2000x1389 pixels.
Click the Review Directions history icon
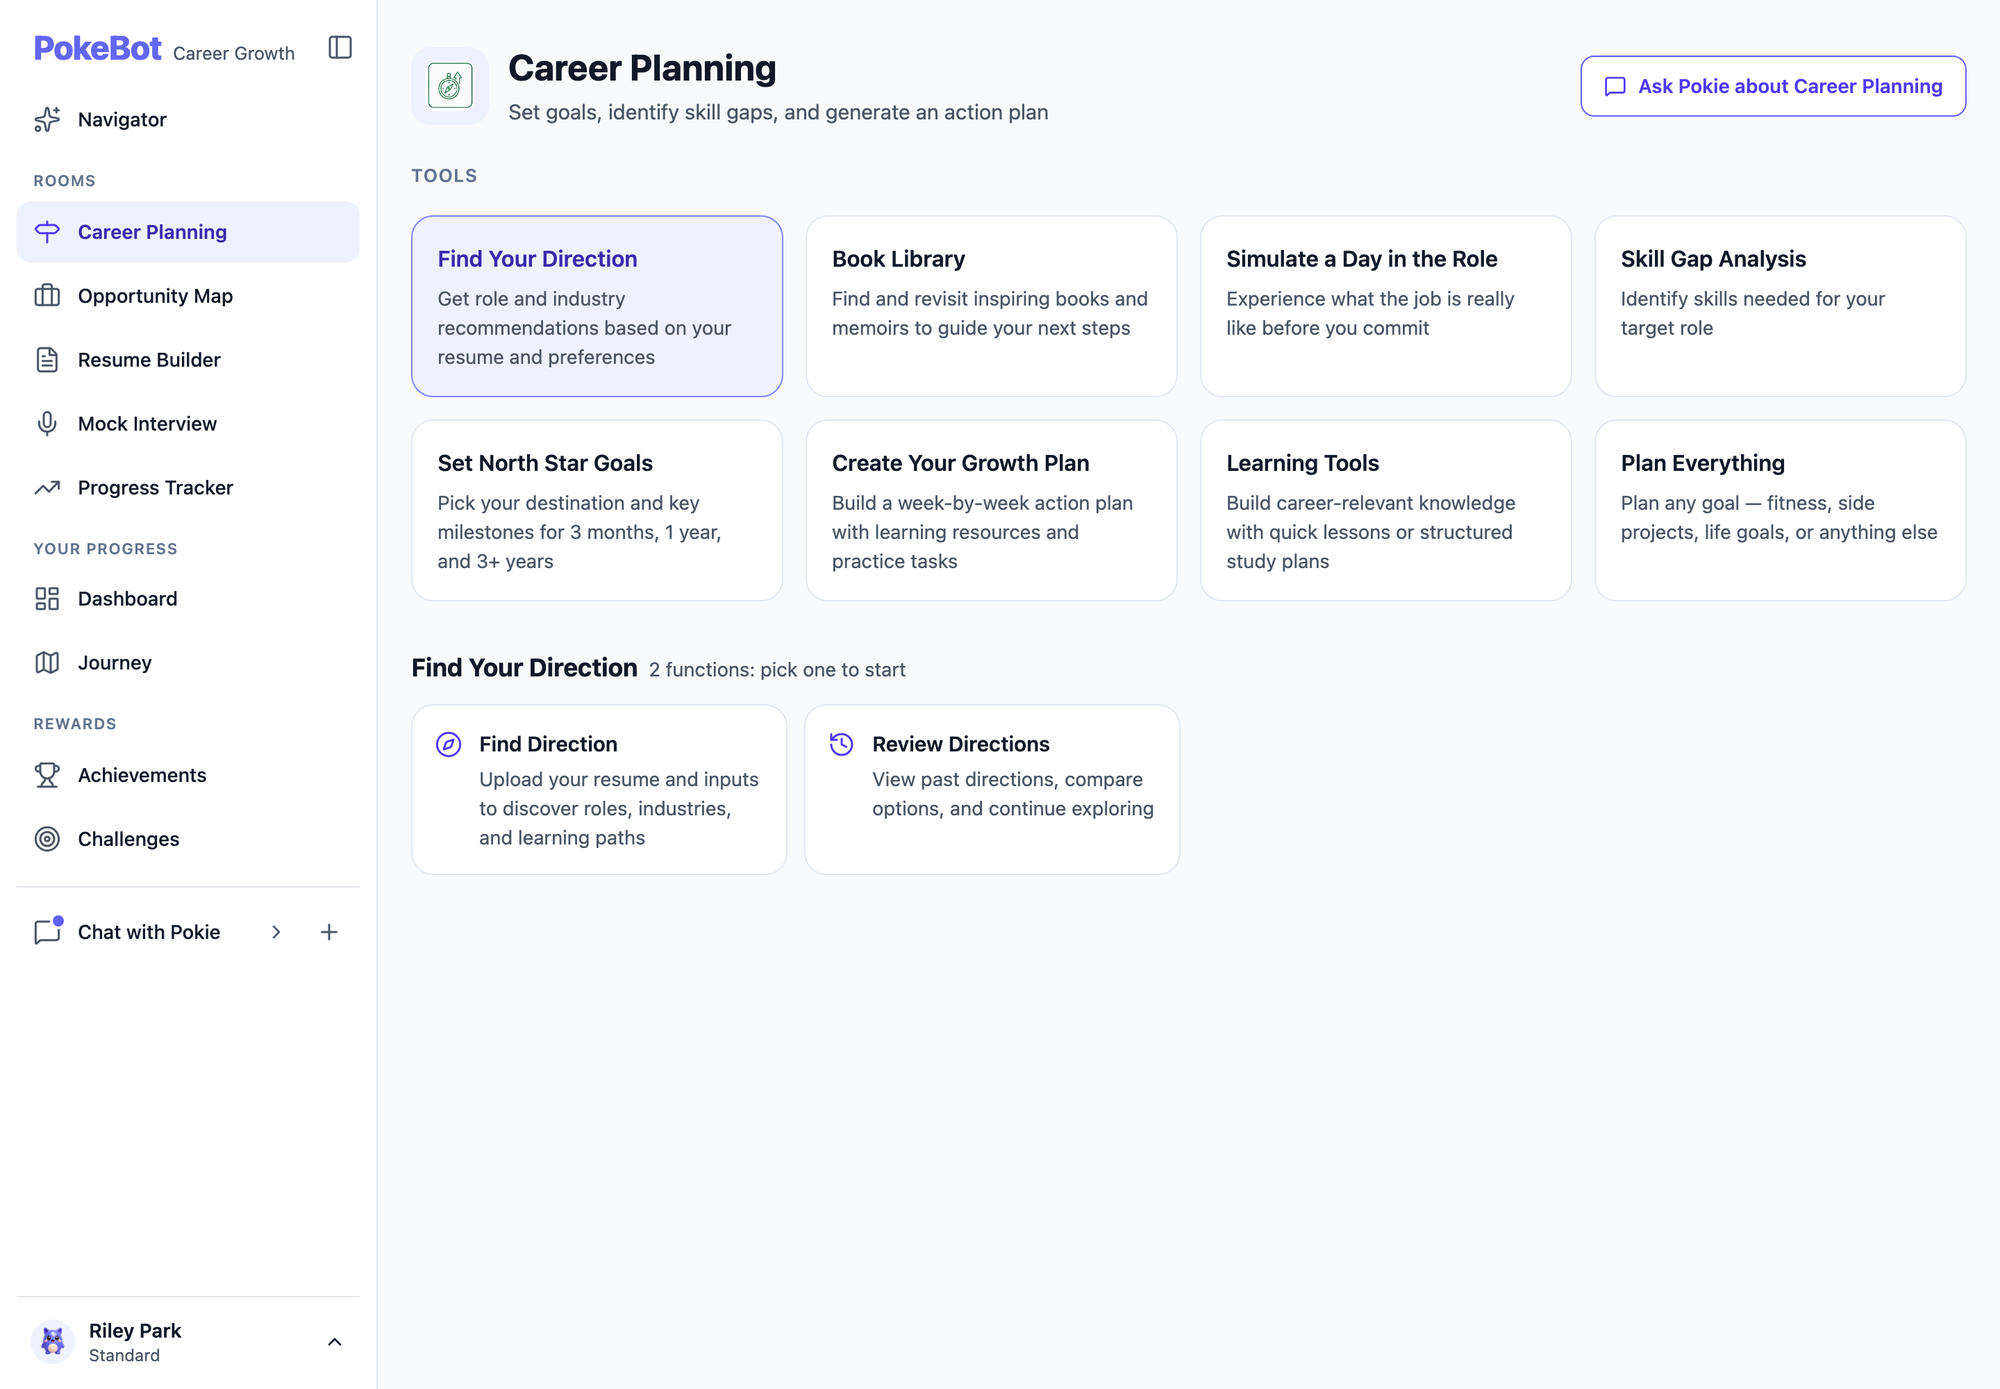(842, 744)
